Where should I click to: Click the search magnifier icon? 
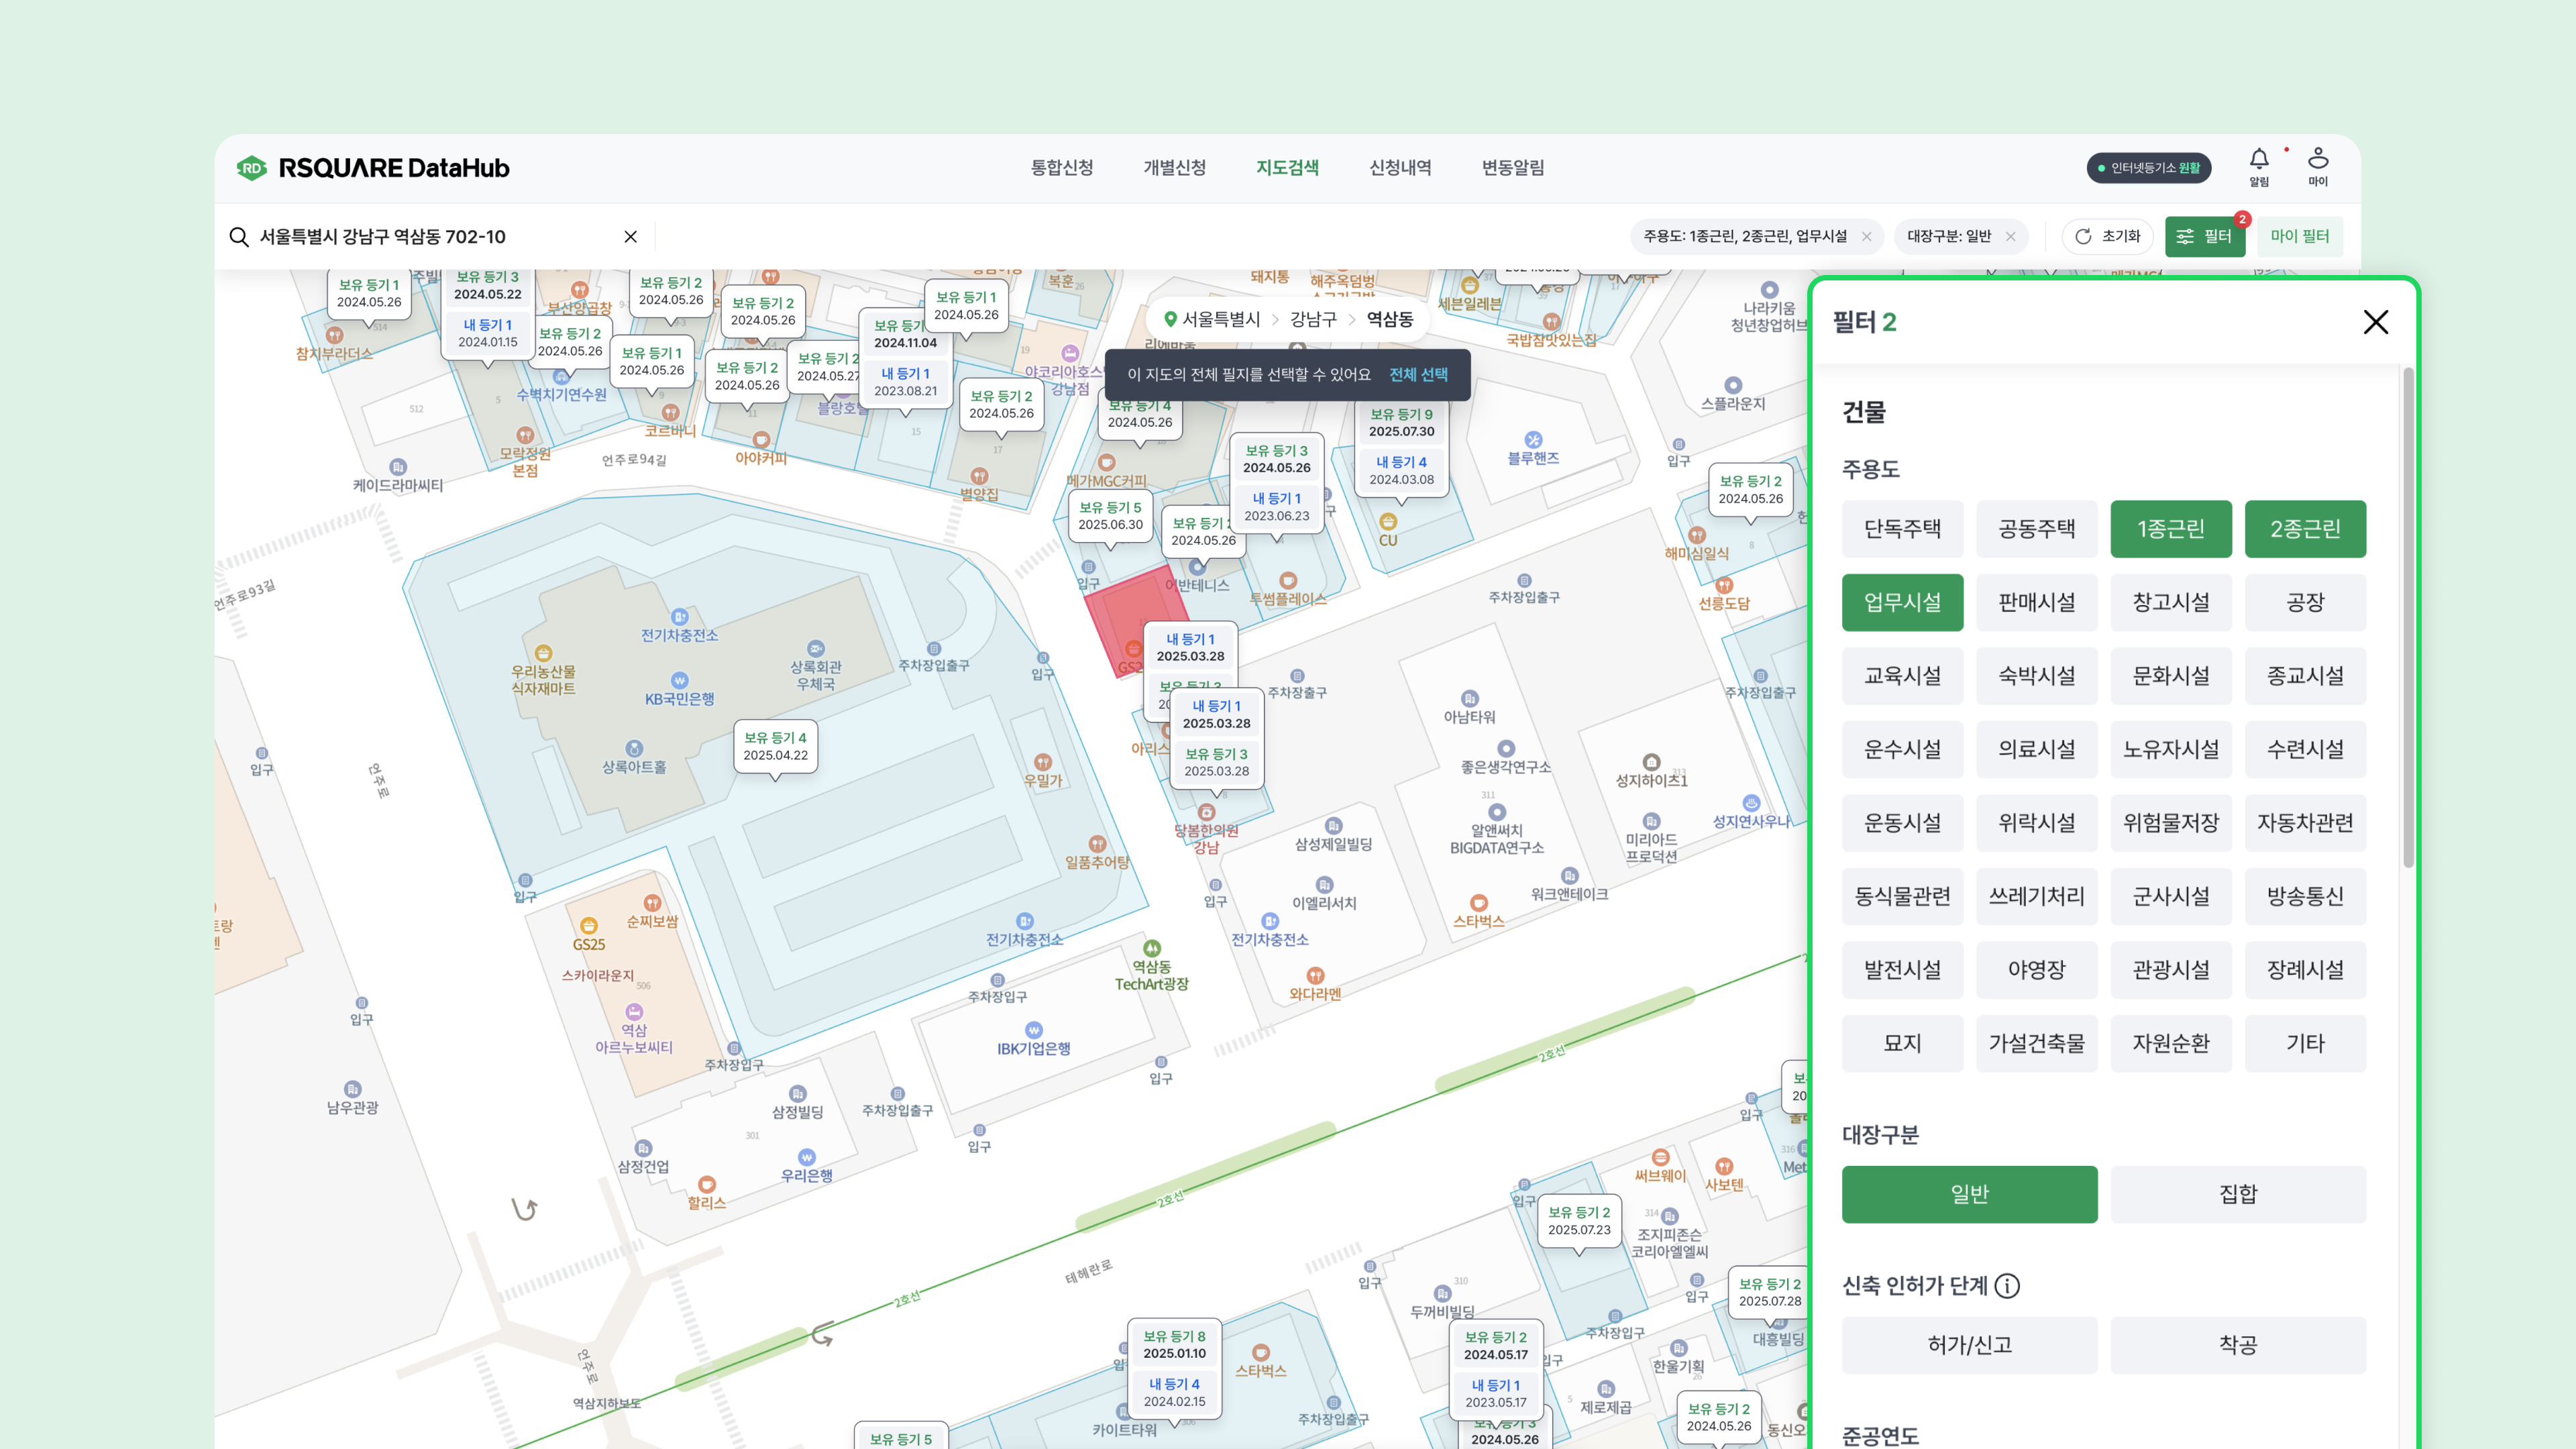(238, 237)
